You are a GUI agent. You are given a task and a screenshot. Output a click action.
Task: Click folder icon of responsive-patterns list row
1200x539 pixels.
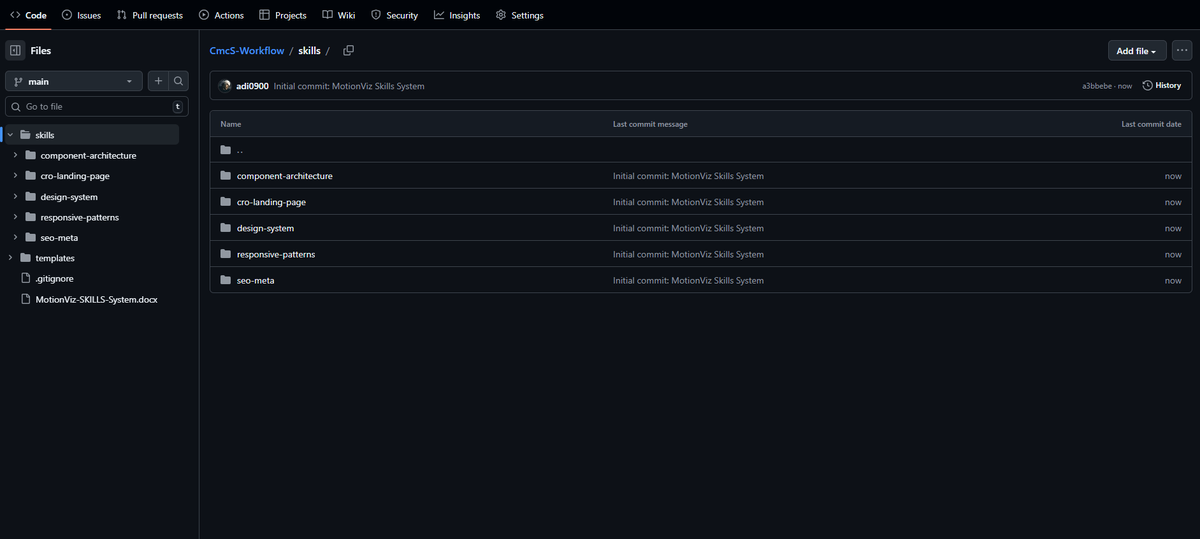tap(225, 254)
